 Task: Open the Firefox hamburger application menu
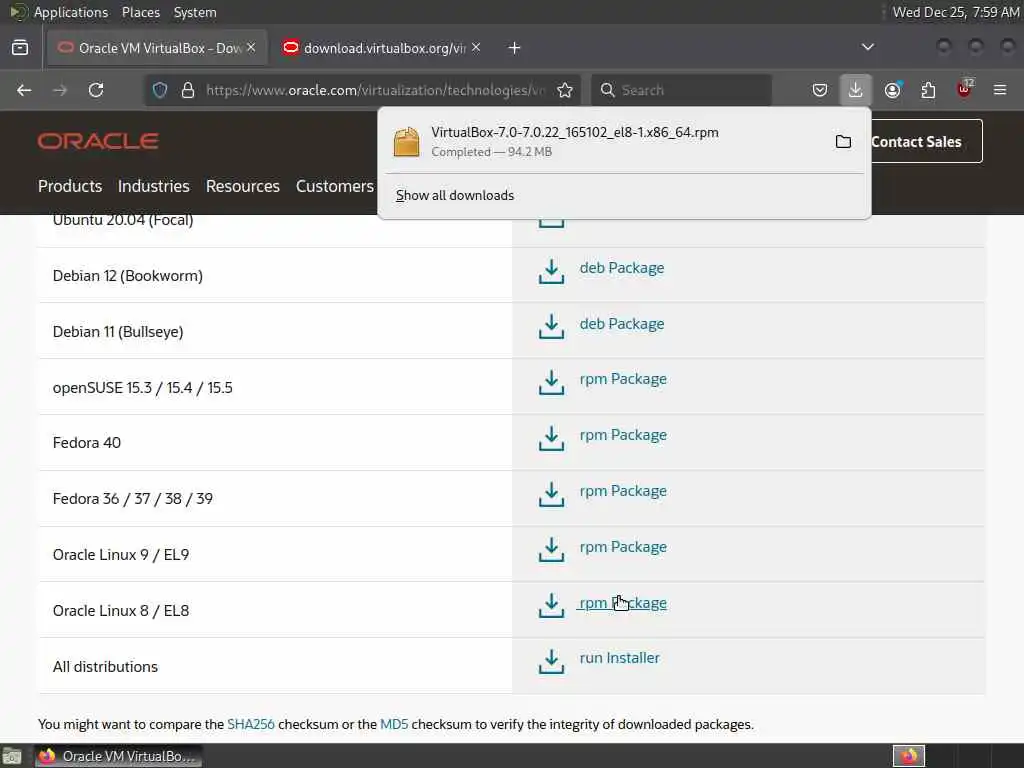tap(1000, 90)
